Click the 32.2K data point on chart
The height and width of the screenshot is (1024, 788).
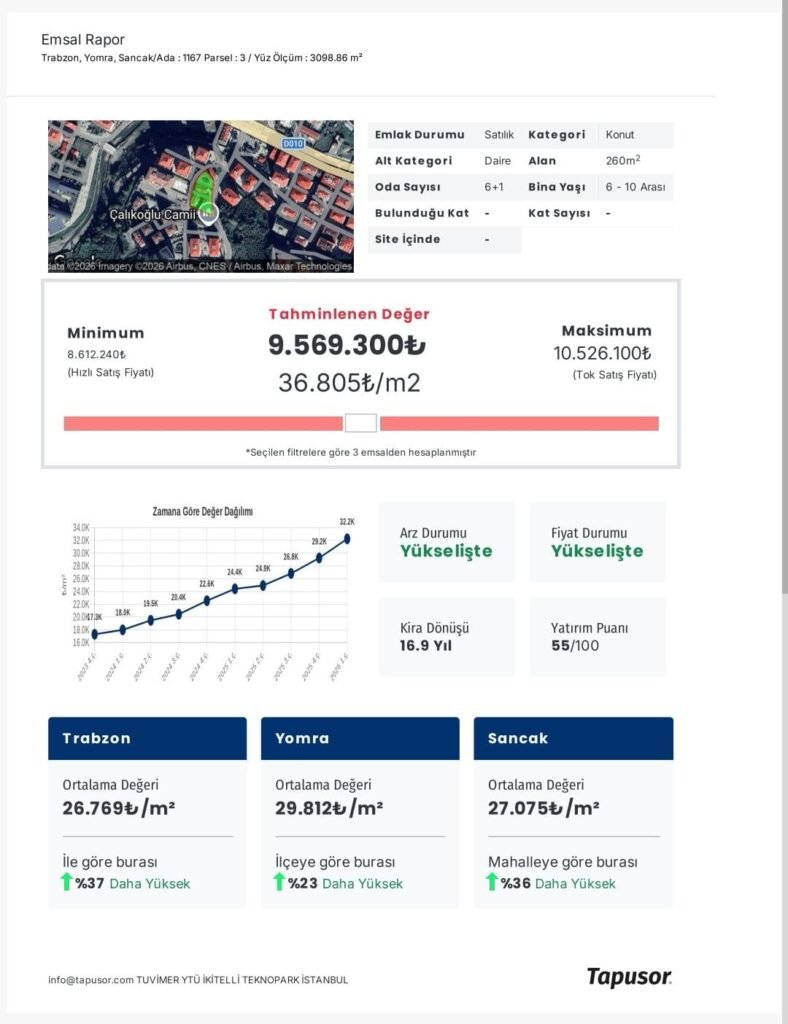(347, 538)
